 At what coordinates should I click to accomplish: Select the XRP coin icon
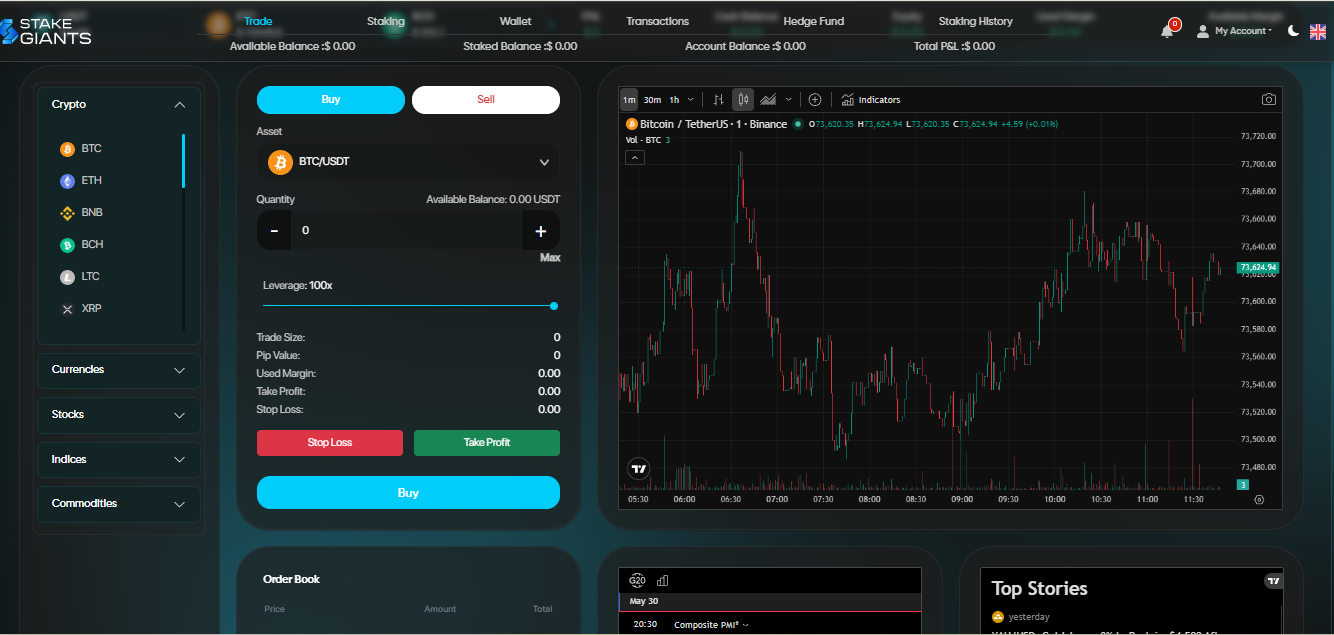(x=68, y=309)
